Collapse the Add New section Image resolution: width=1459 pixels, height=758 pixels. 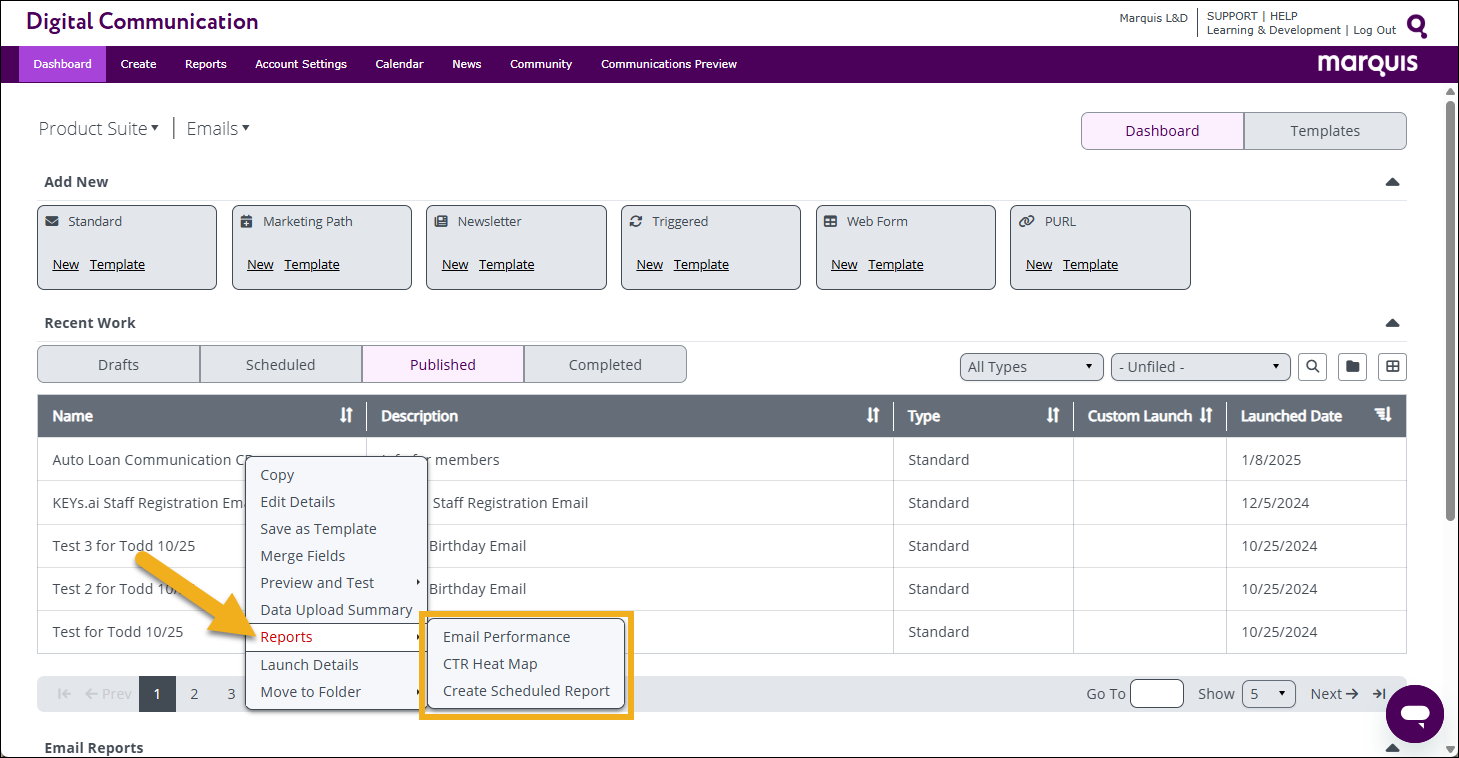click(x=1391, y=182)
